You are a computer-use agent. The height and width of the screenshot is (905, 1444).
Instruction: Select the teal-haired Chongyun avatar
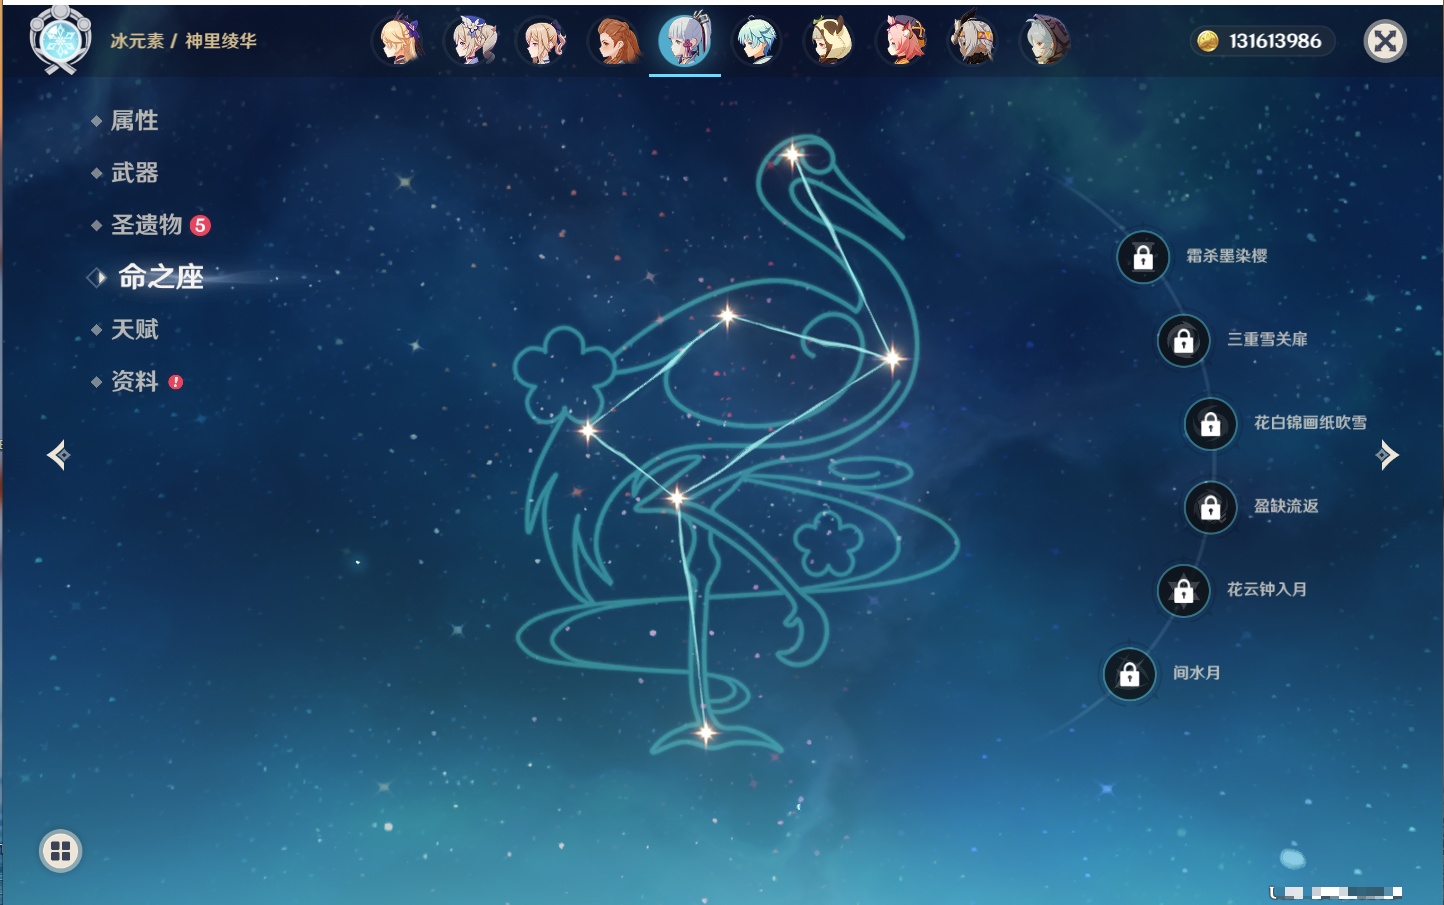[758, 41]
